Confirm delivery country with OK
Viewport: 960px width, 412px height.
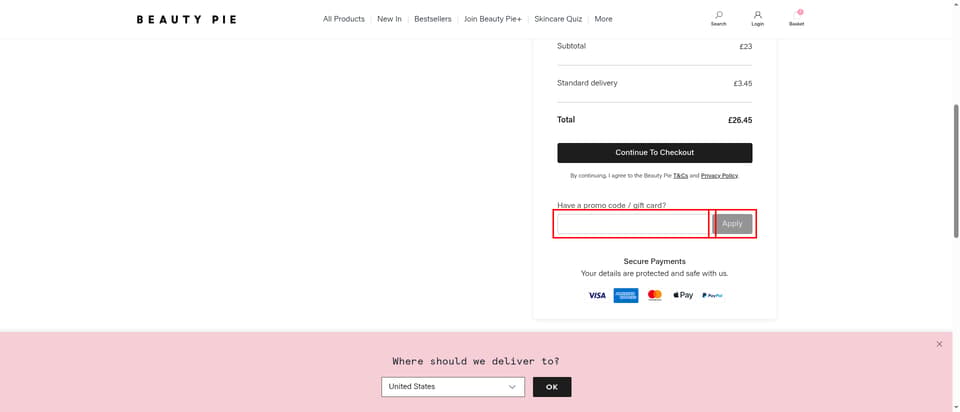pyautogui.click(x=552, y=387)
